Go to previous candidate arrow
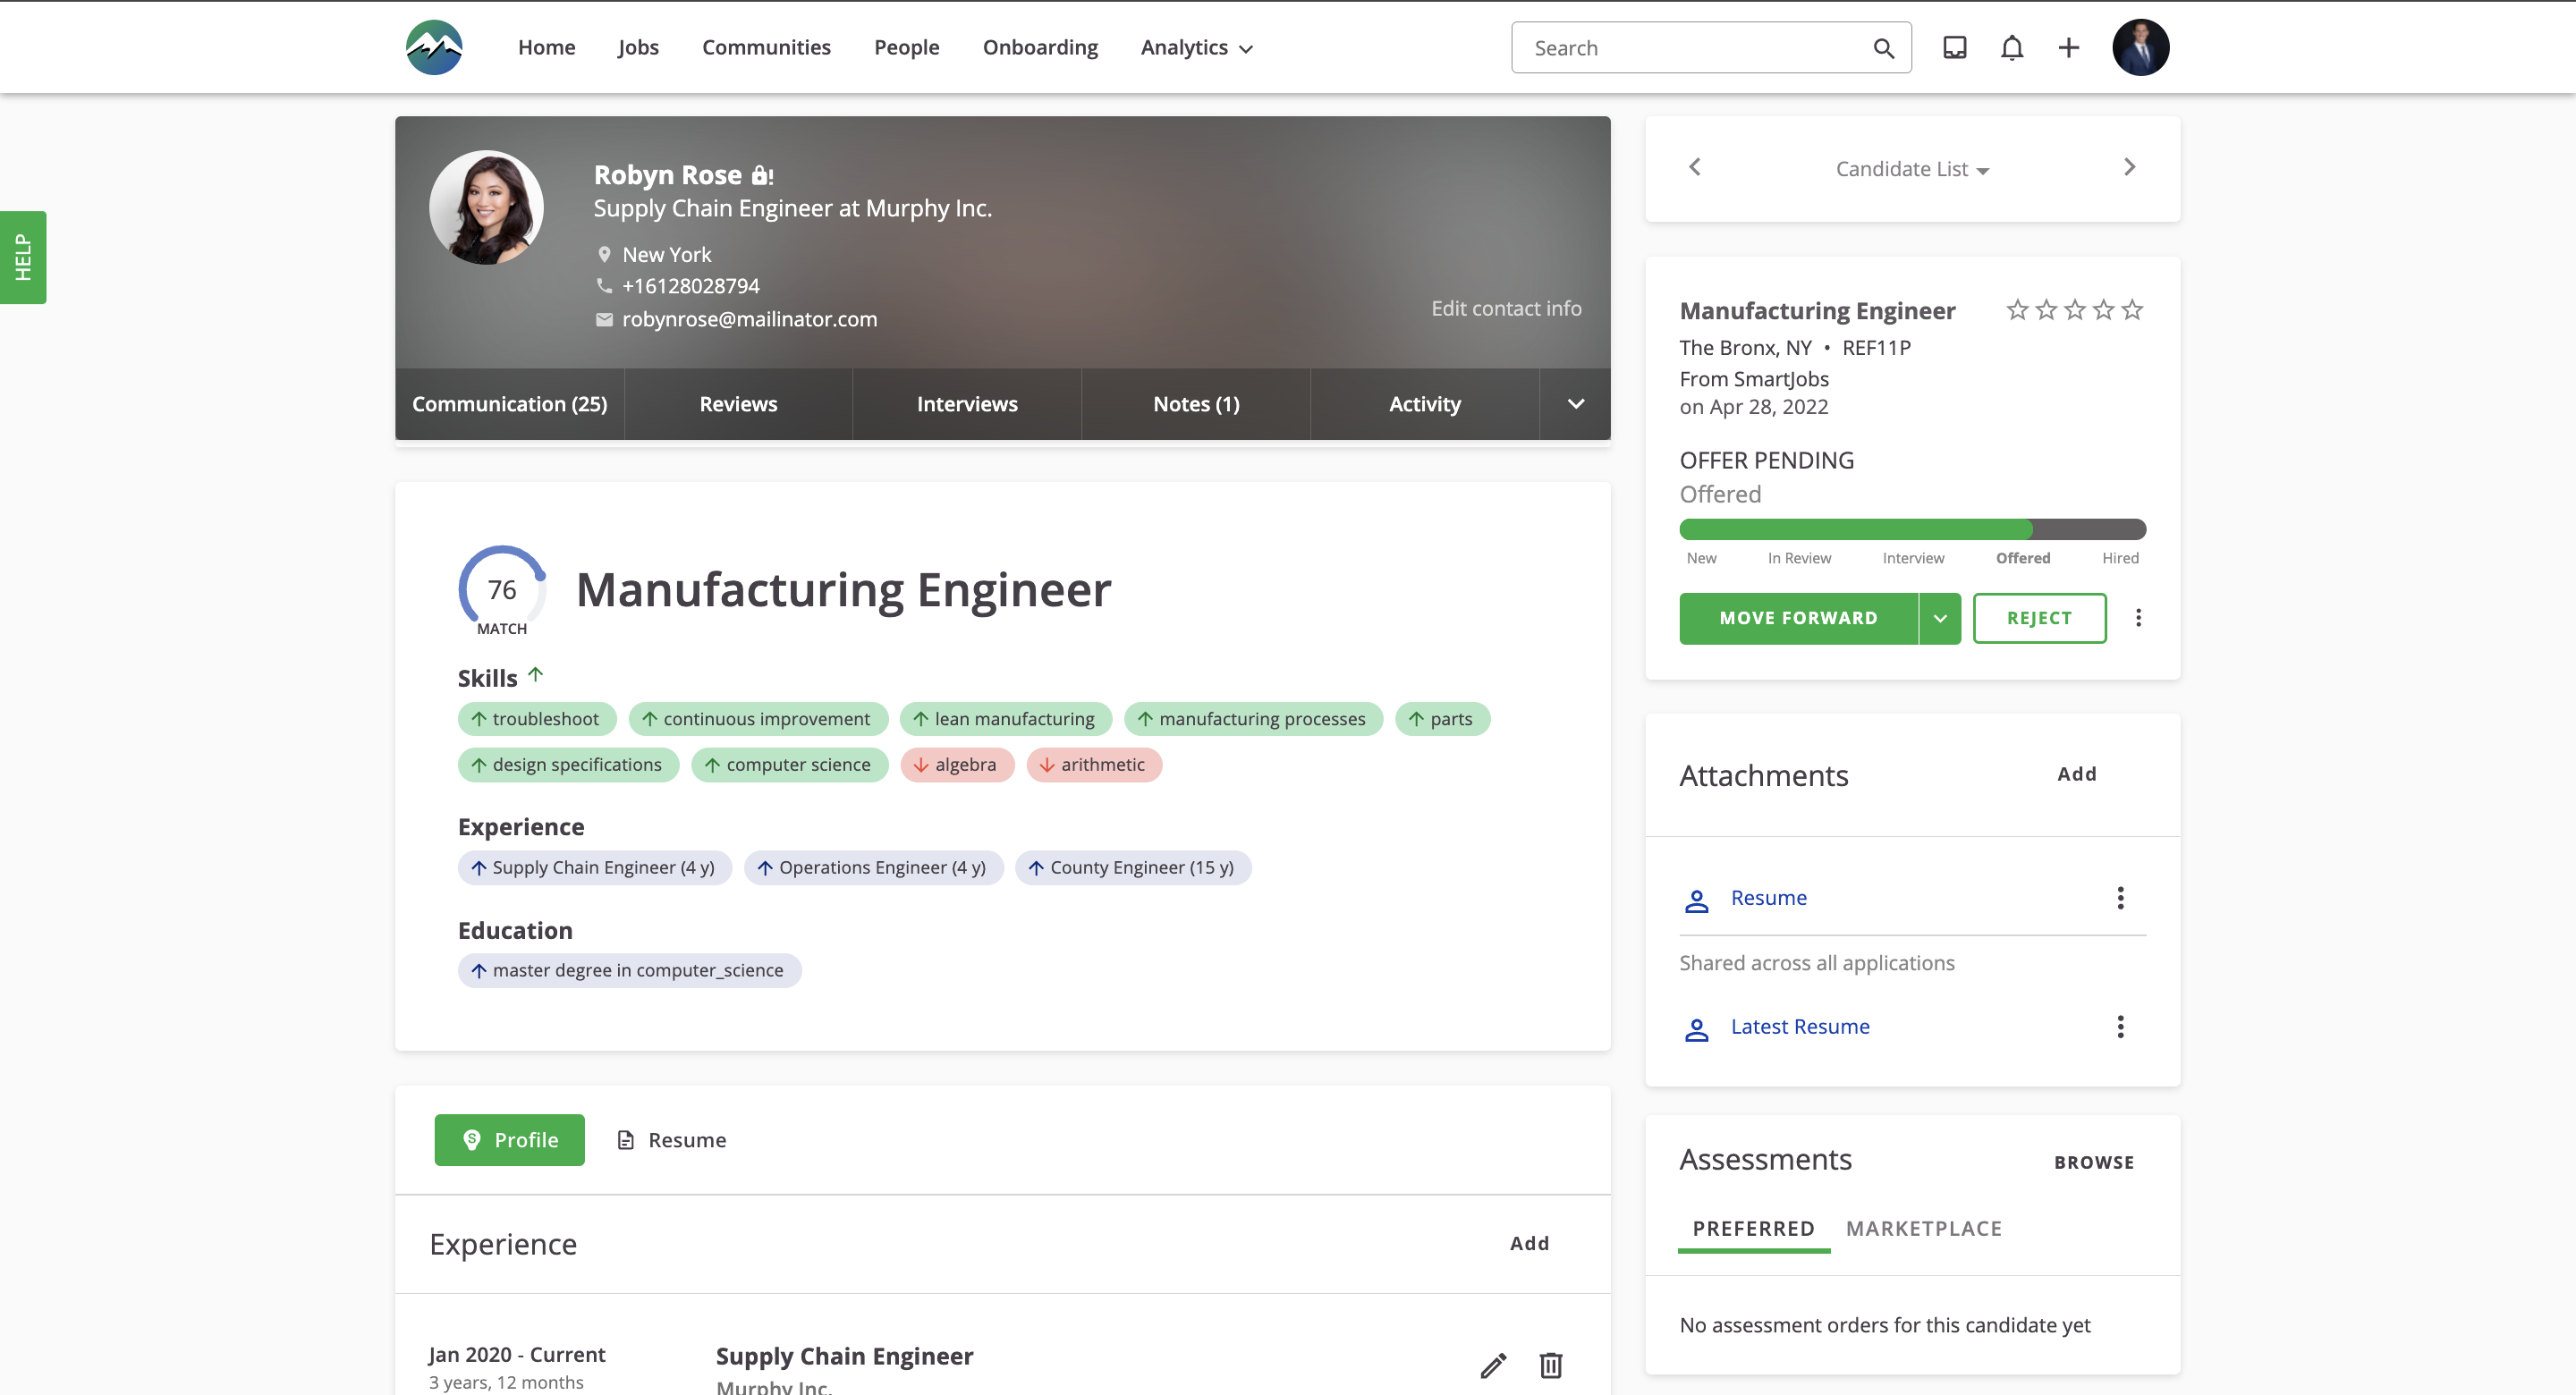This screenshot has width=2576, height=1395. (1694, 167)
